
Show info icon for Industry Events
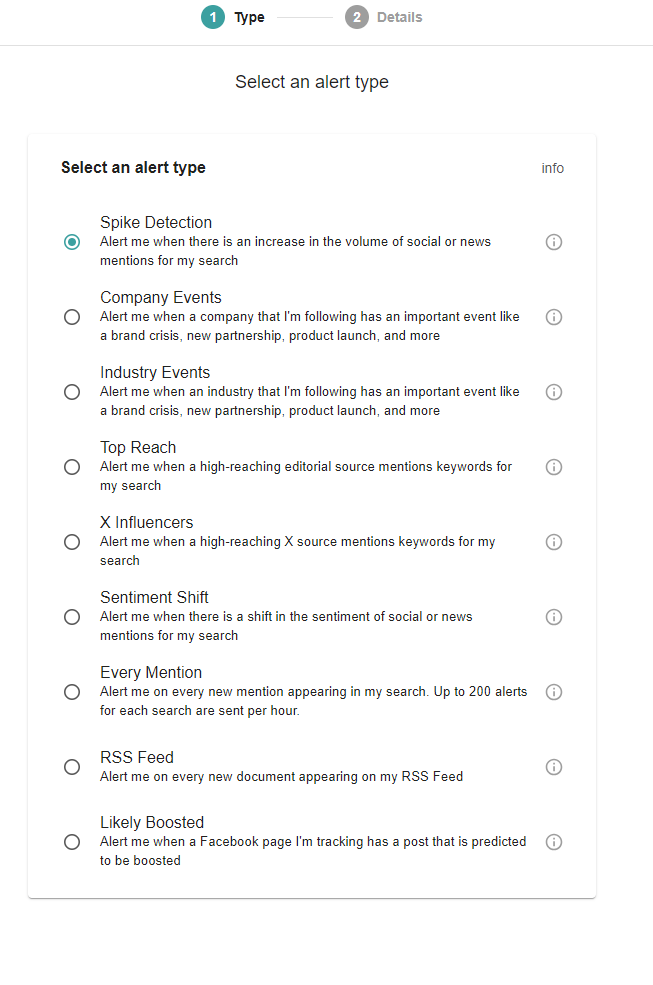(554, 392)
